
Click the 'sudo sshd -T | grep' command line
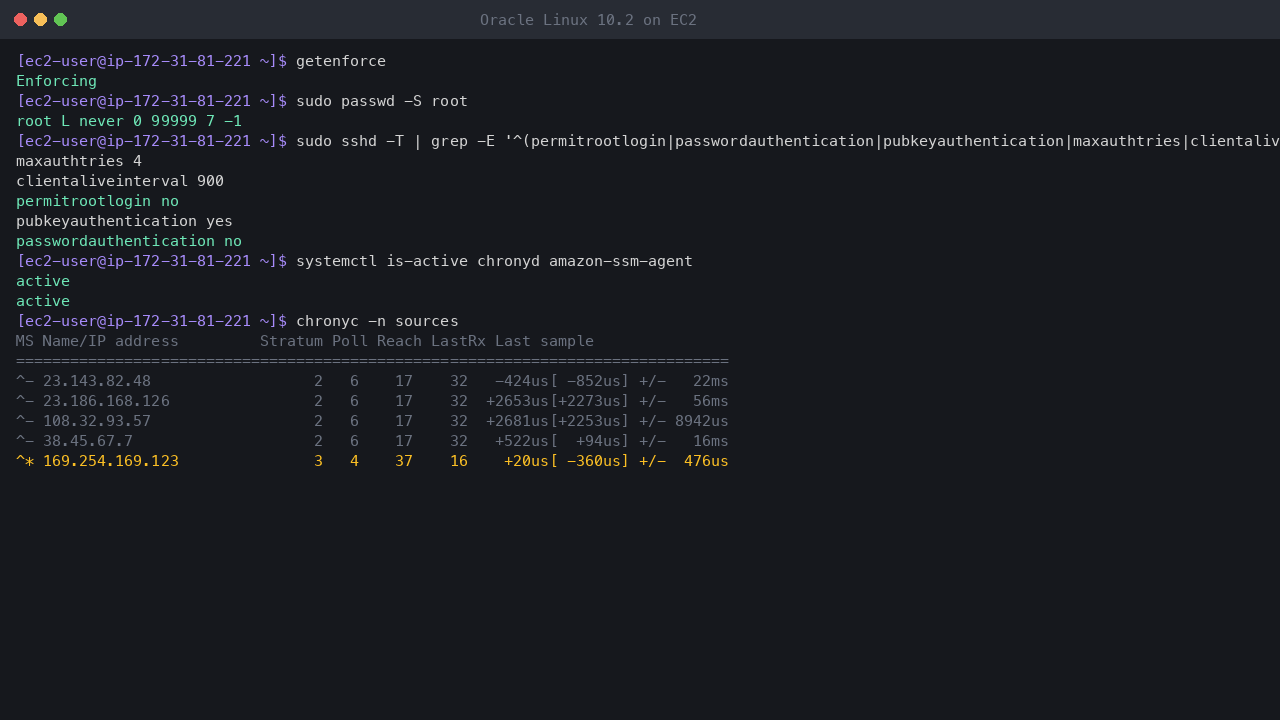coord(788,141)
